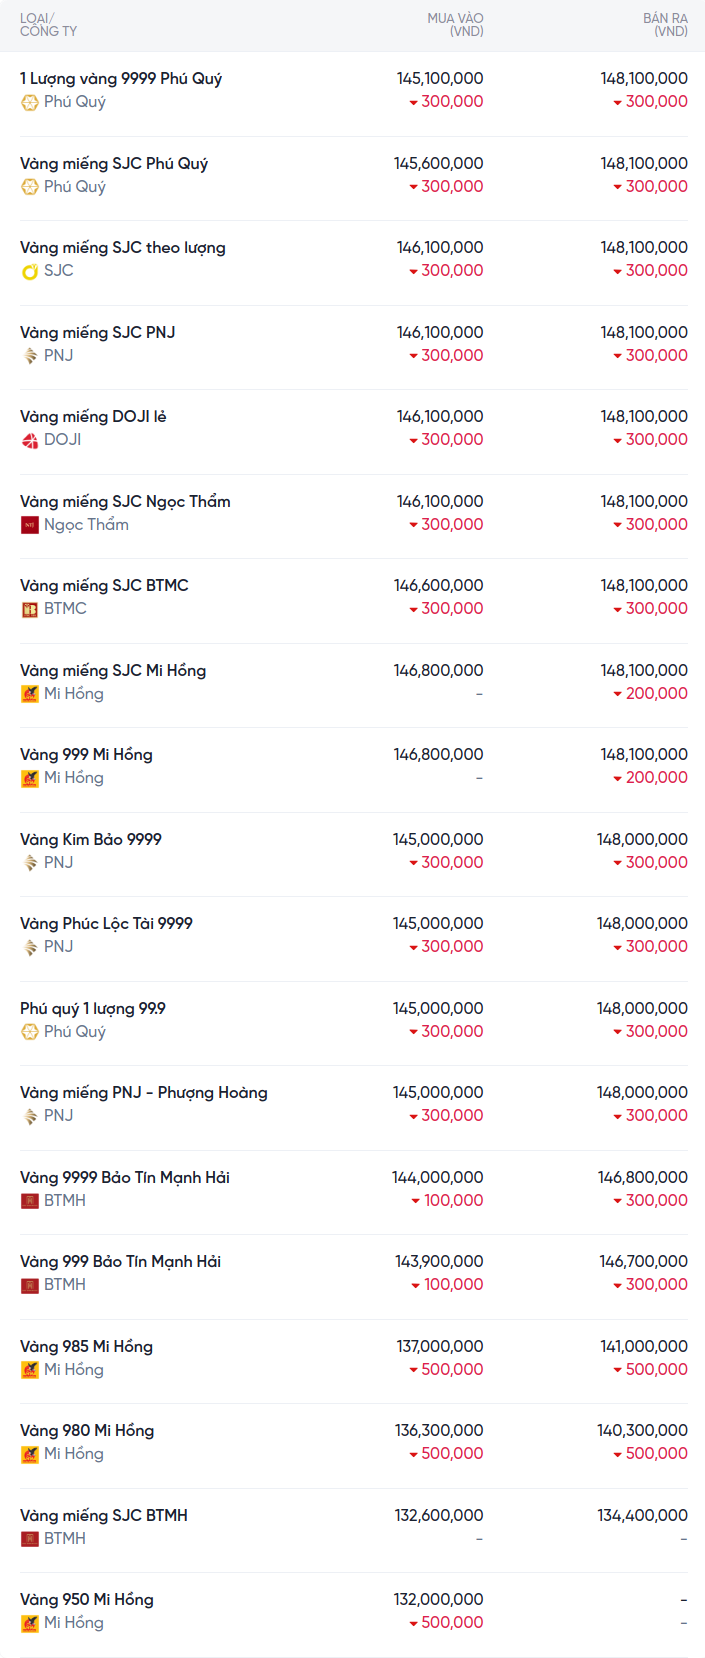Click the BÁN RA column header

665,25
